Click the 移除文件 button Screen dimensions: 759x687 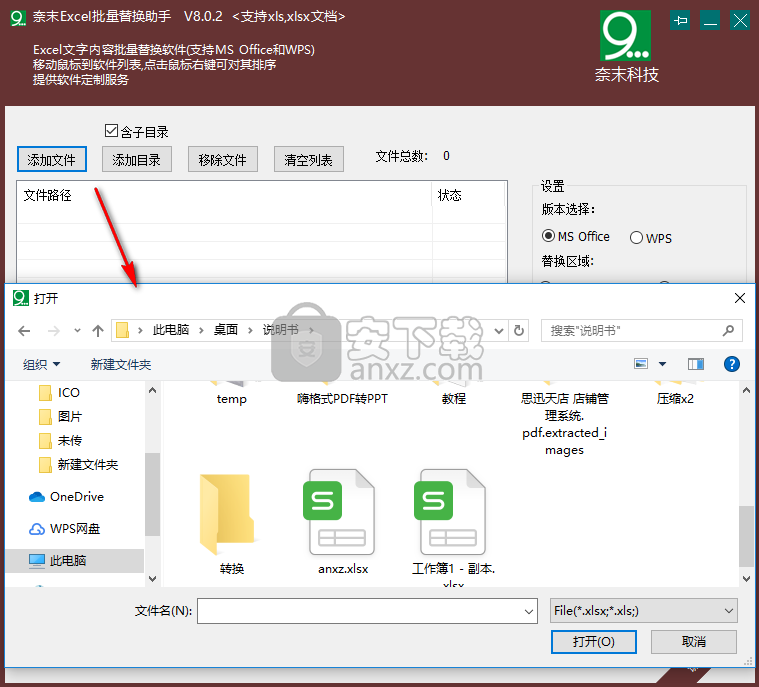(223, 159)
